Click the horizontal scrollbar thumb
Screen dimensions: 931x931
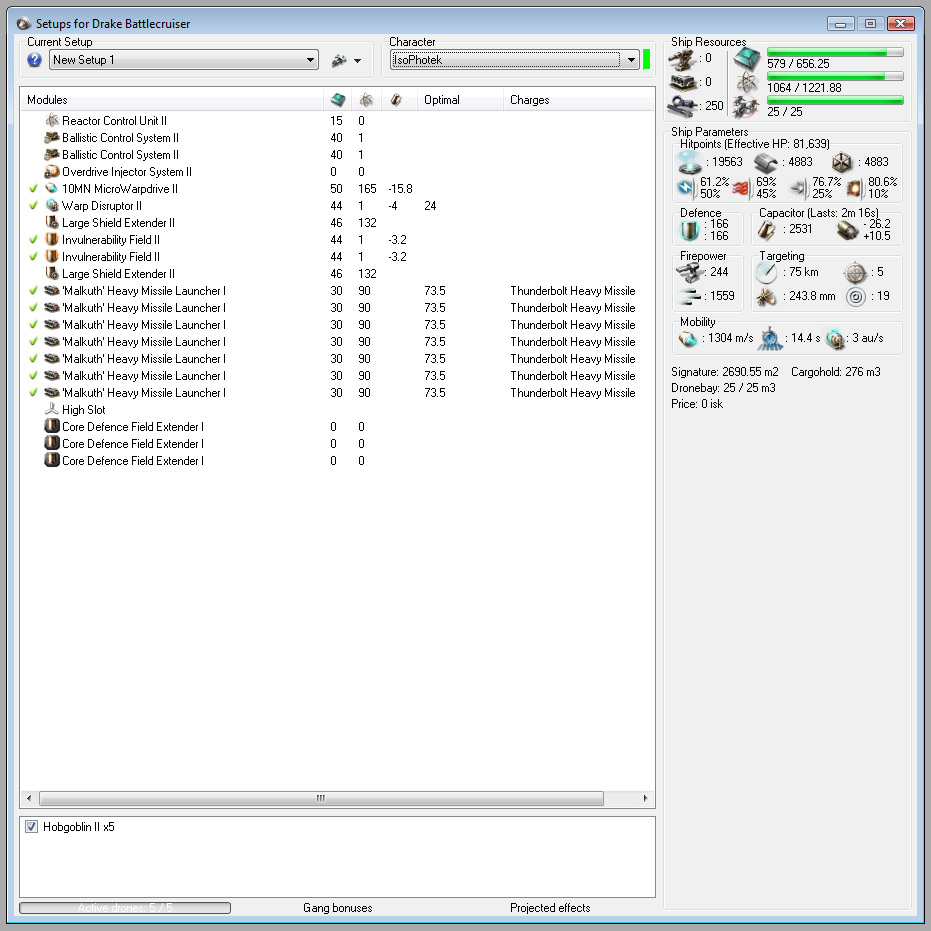click(321, 799)
